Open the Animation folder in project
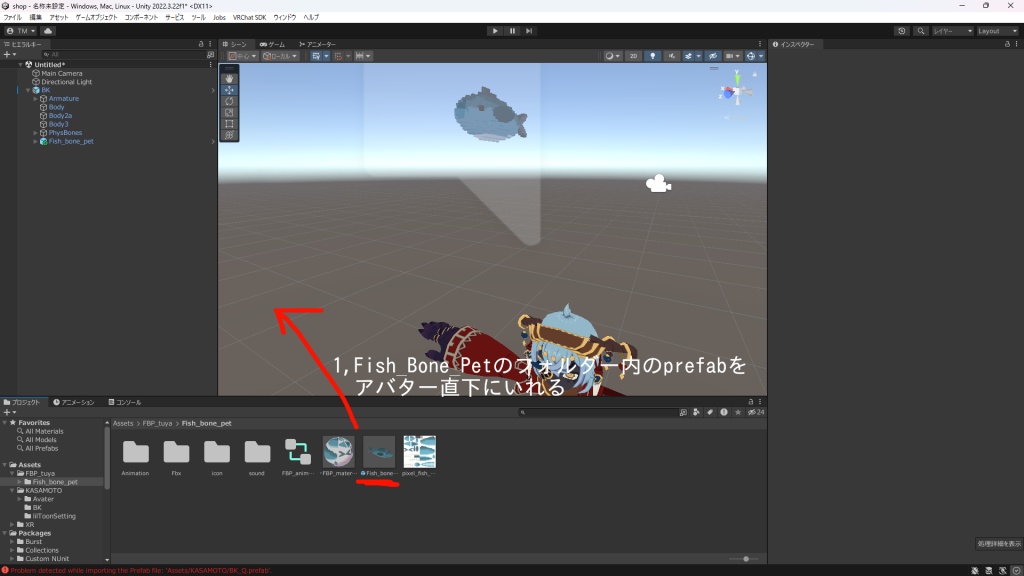Image resolution: width=1024 pixels, height=576 pixels. tap(135, 456)
